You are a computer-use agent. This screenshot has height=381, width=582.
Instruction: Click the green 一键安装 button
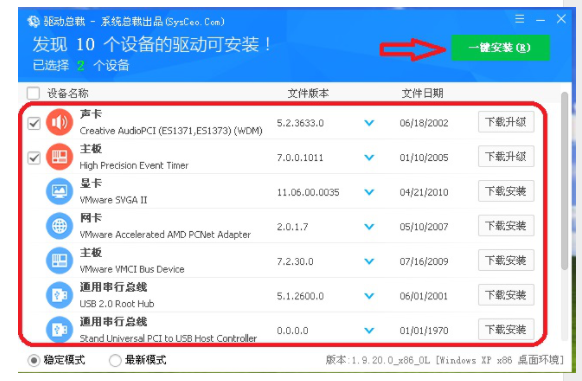click(x=500, y=48)
